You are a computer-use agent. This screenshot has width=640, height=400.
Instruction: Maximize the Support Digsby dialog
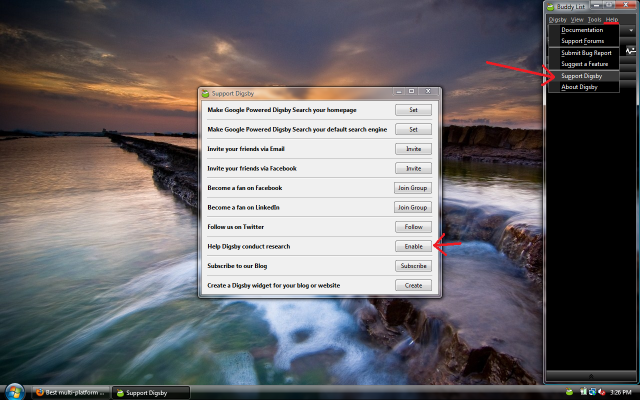[411, 91]
